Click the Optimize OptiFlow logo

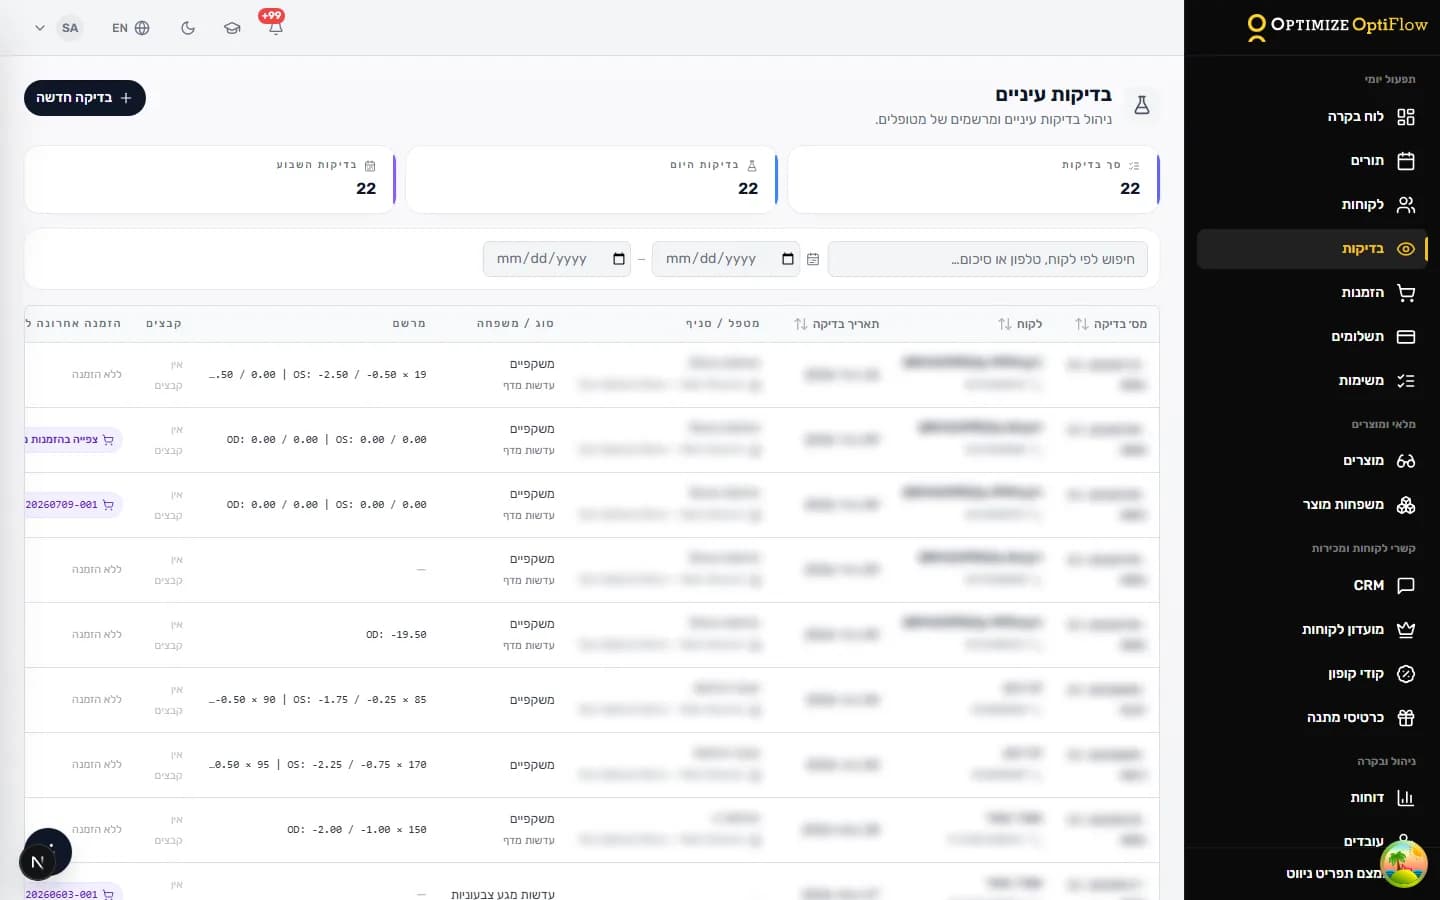pos(1336,26)
